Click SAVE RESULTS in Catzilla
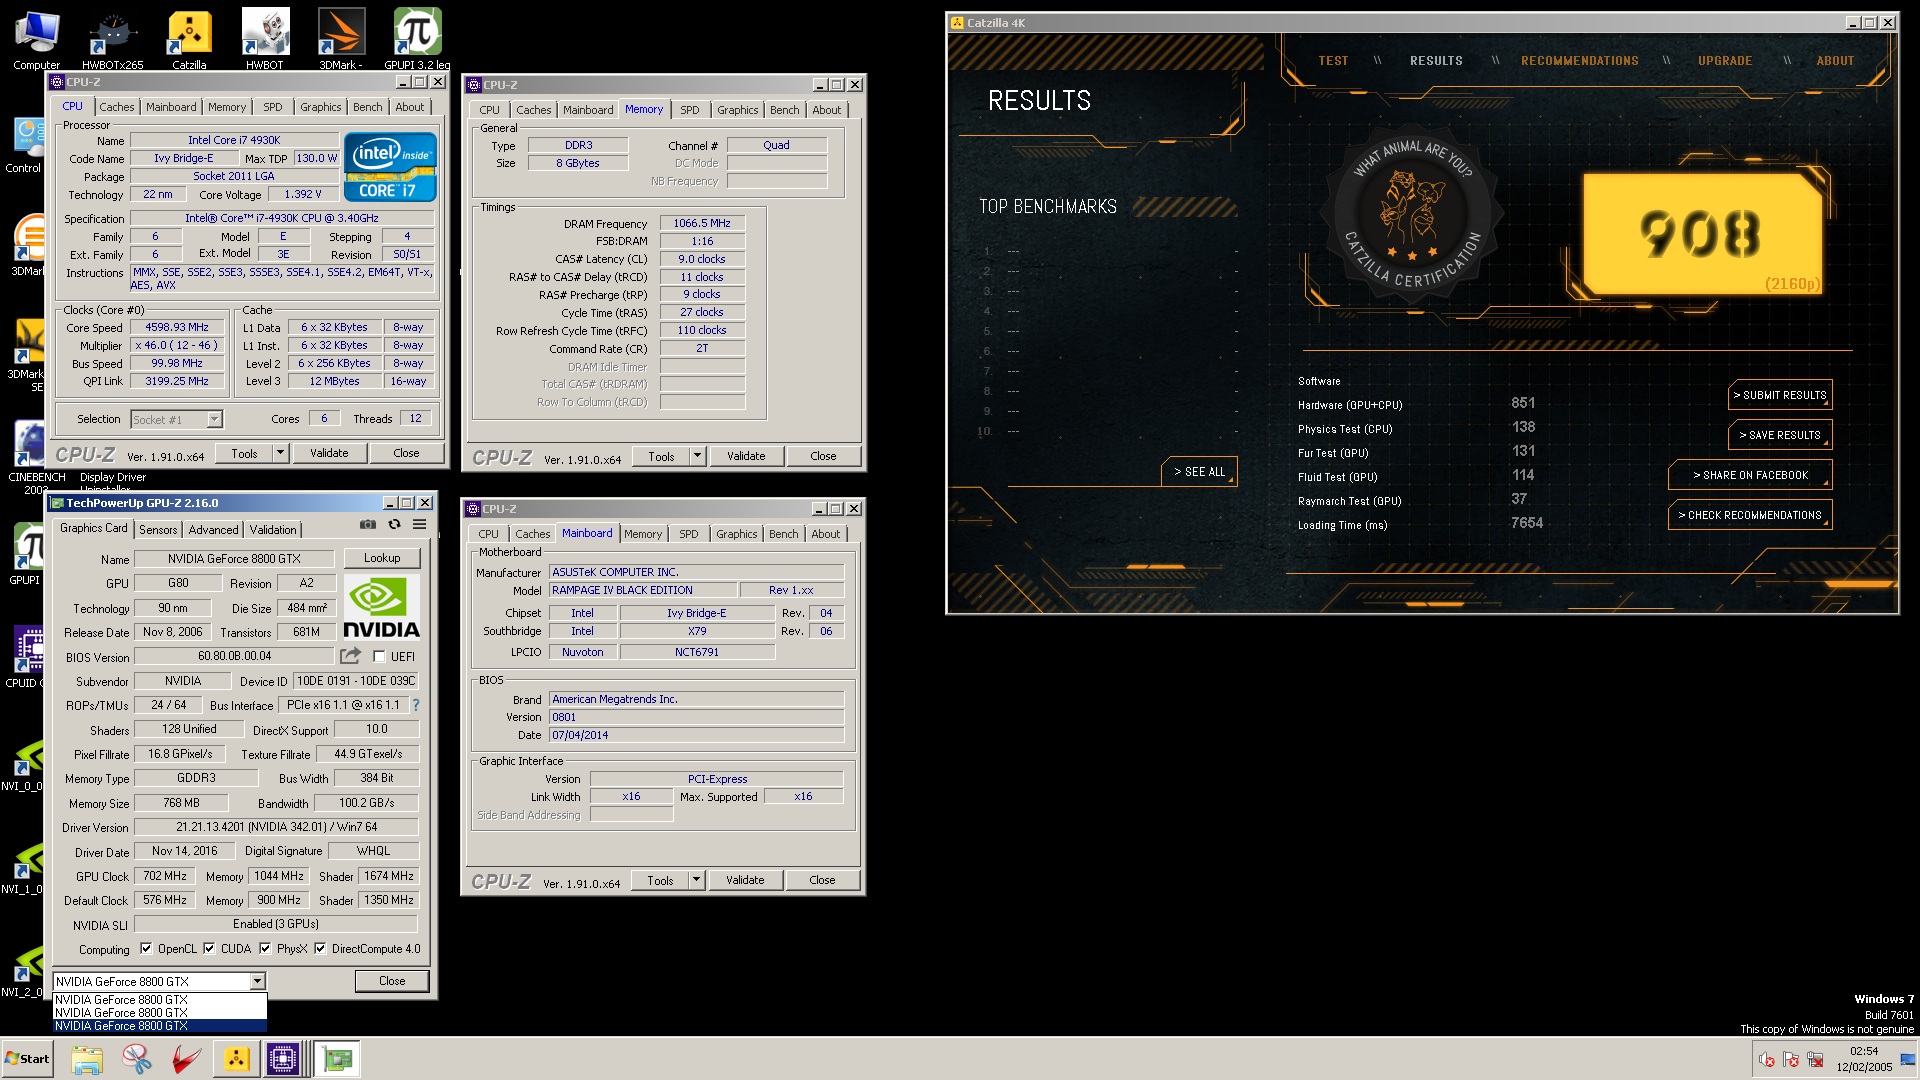Image resolution: width=1920 pixels, height=1080 pixels. click(x=1780, y=435)
